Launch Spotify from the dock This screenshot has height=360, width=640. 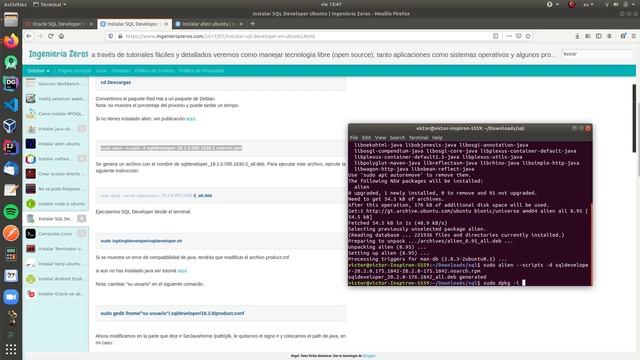pyautogui.click(x=11, y=211)
